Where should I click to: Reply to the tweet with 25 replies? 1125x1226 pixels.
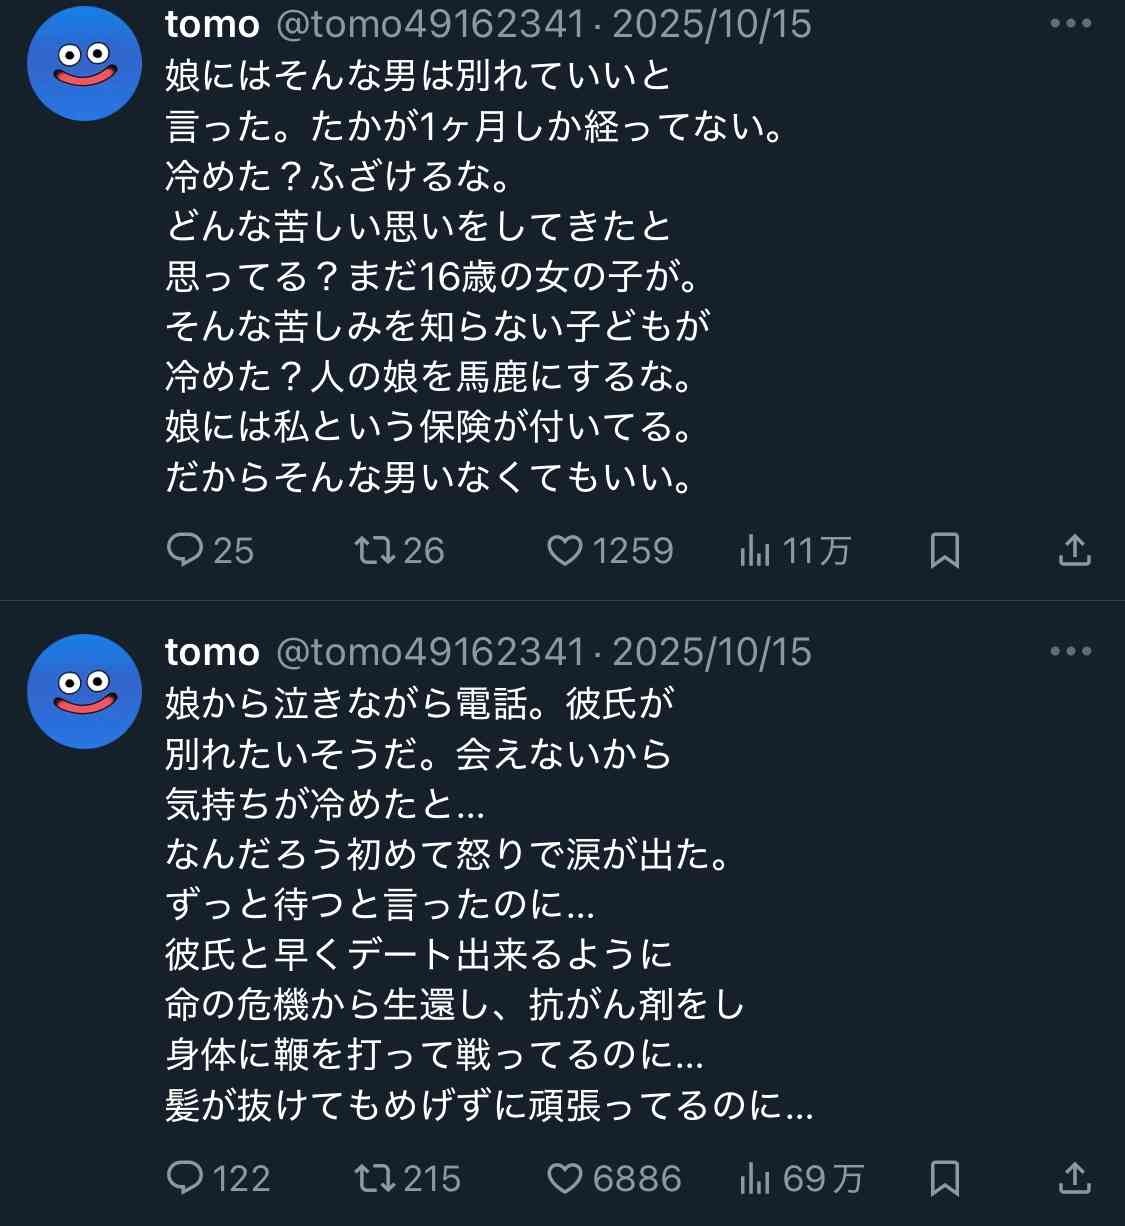tap(185, 550)
